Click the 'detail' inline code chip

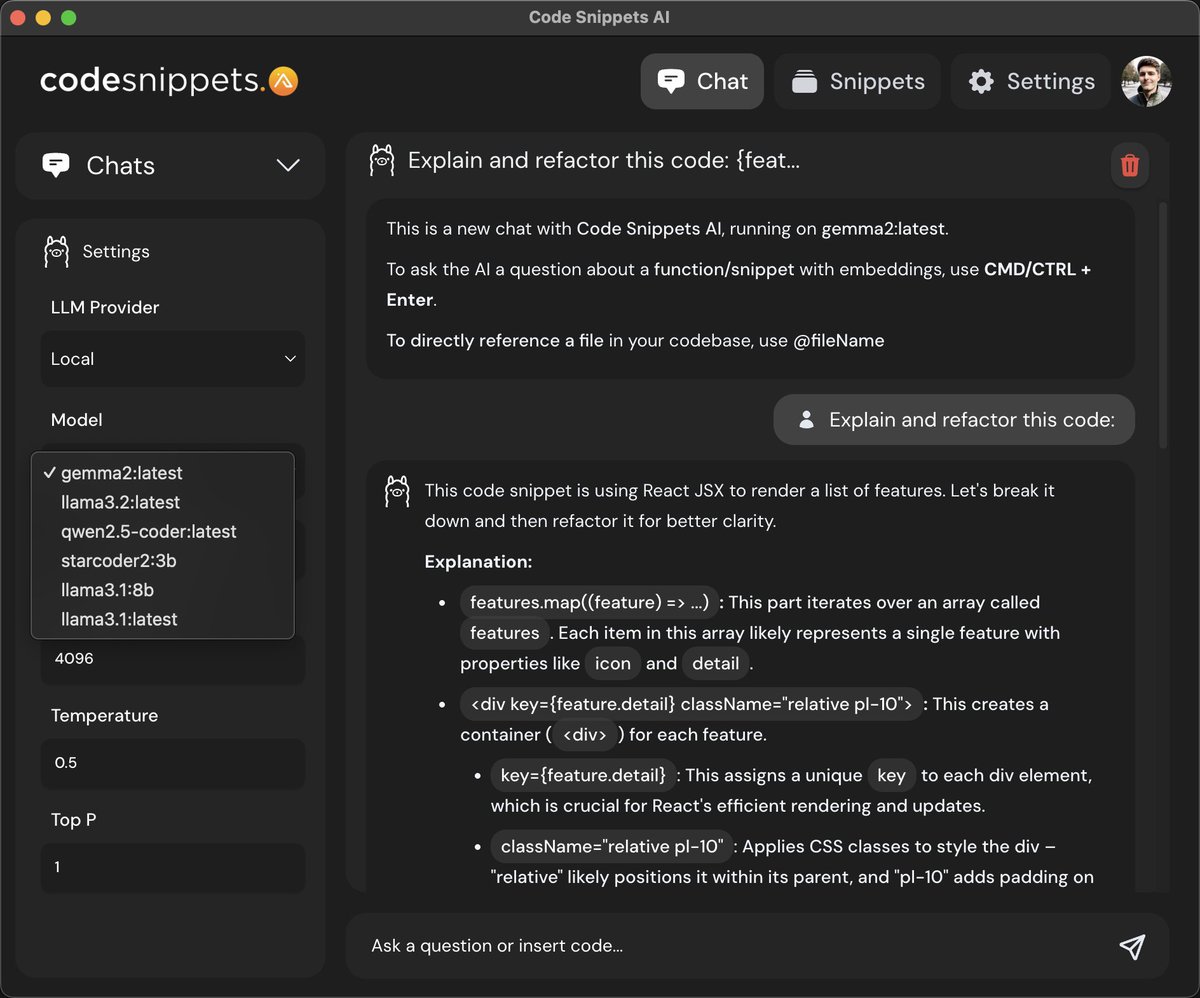tap(716, 663)
